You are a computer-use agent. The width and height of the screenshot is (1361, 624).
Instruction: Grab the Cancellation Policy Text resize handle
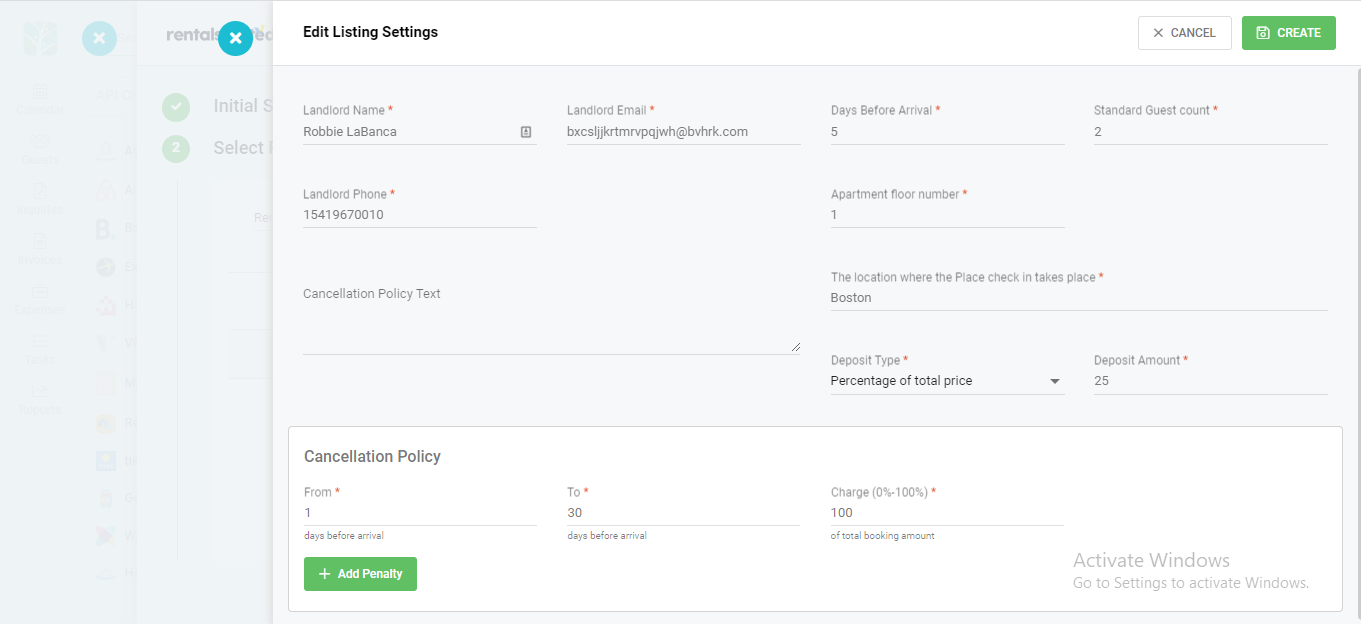[x=795, y=346]
